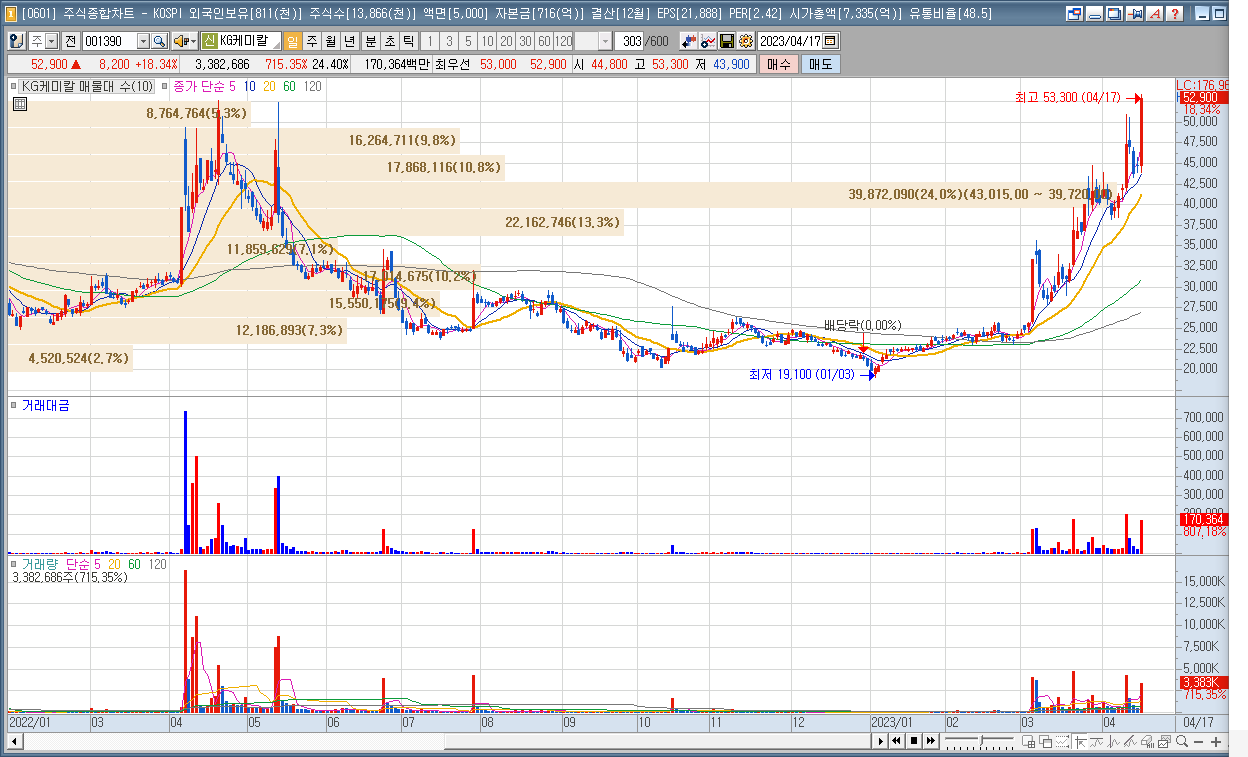This screenshot has width=1248, height=757.
Task: Select weekly (주) chart period
Action: click(312, 41)
